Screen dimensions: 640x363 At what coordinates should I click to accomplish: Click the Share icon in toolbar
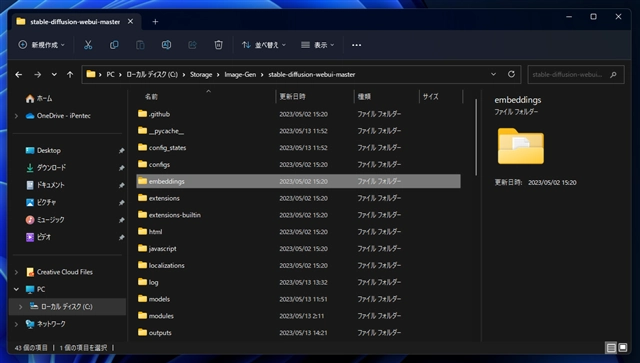[192, 45]
